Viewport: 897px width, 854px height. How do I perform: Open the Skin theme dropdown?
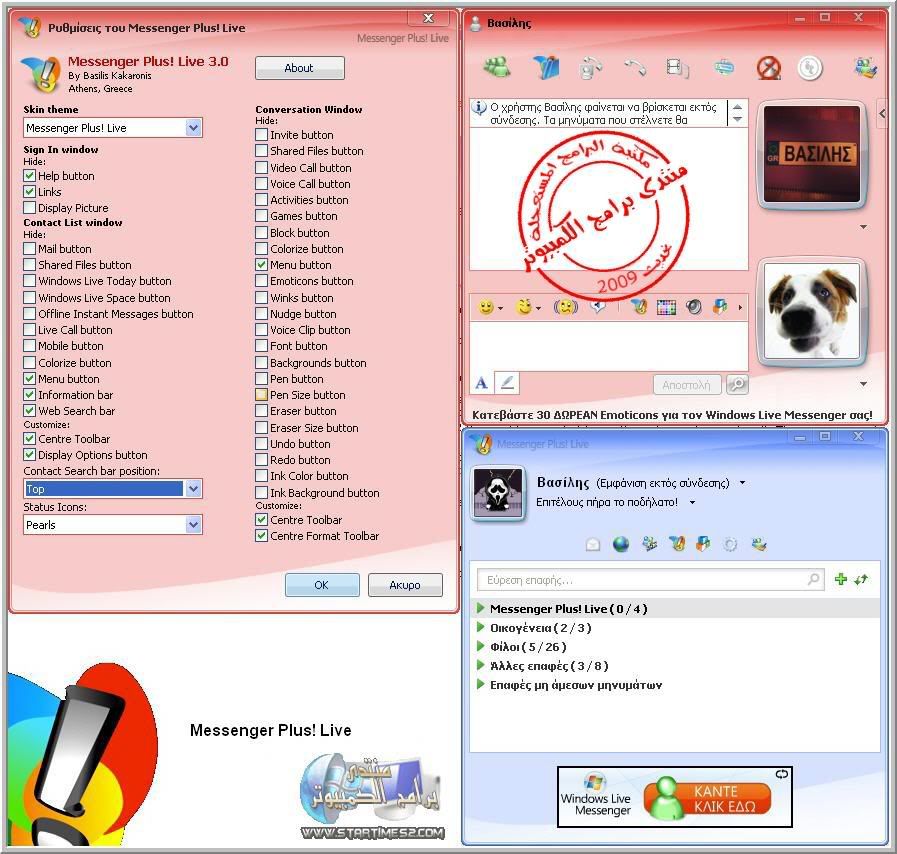click(x=193, y=128)
